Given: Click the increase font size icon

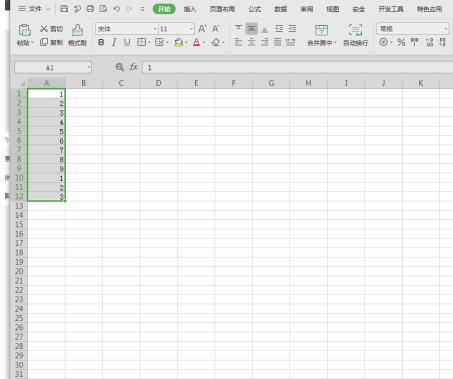Looking at the screenshot, I should pos(202,29).
